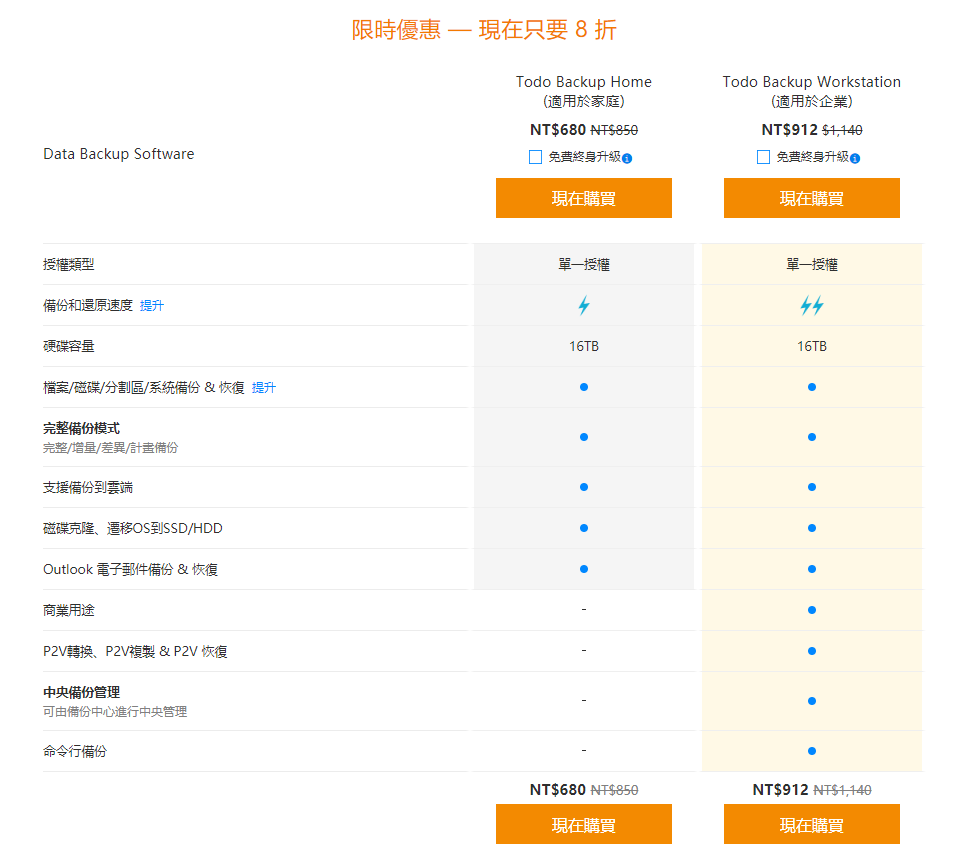Click the Workstation blue dot for 中央備份管理

(x=812, y=701)
